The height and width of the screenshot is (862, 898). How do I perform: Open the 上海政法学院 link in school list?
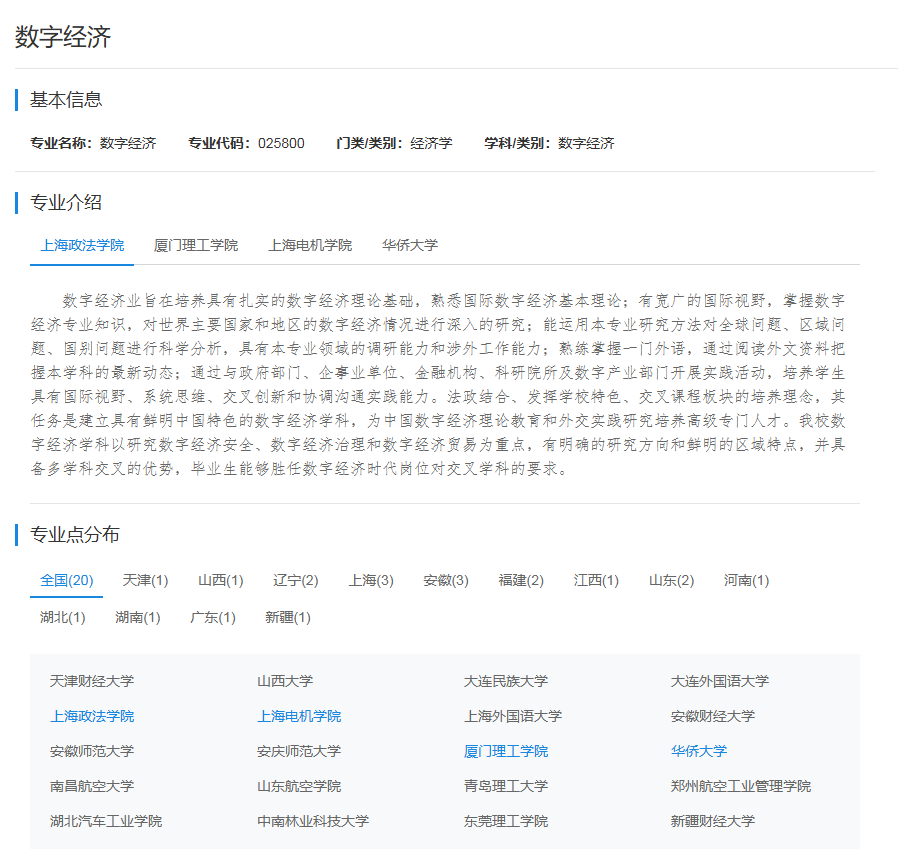point(92,716)
